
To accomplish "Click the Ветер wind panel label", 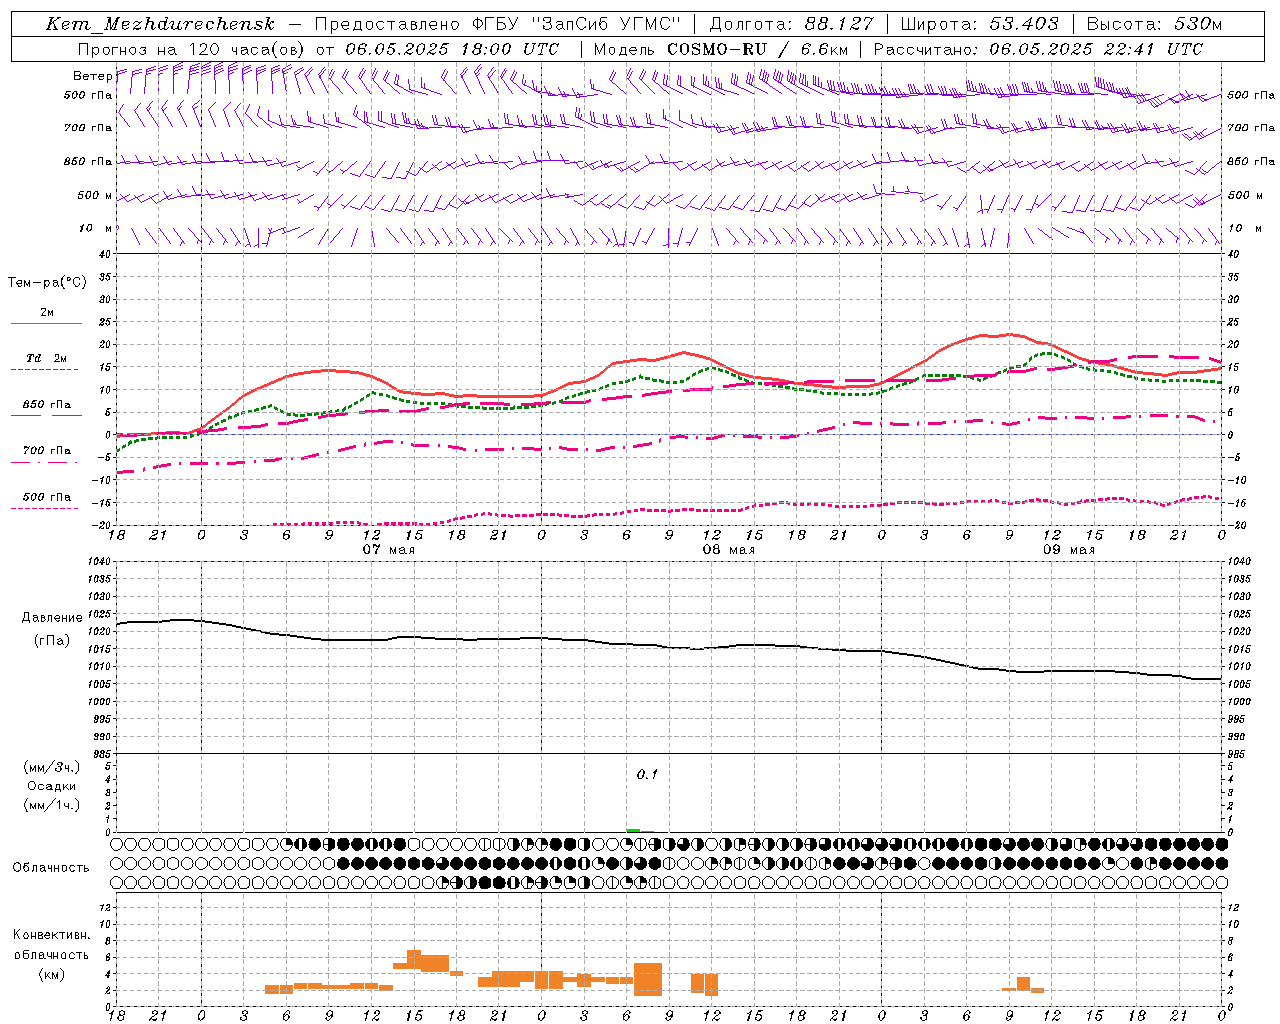I will (92, 76).
